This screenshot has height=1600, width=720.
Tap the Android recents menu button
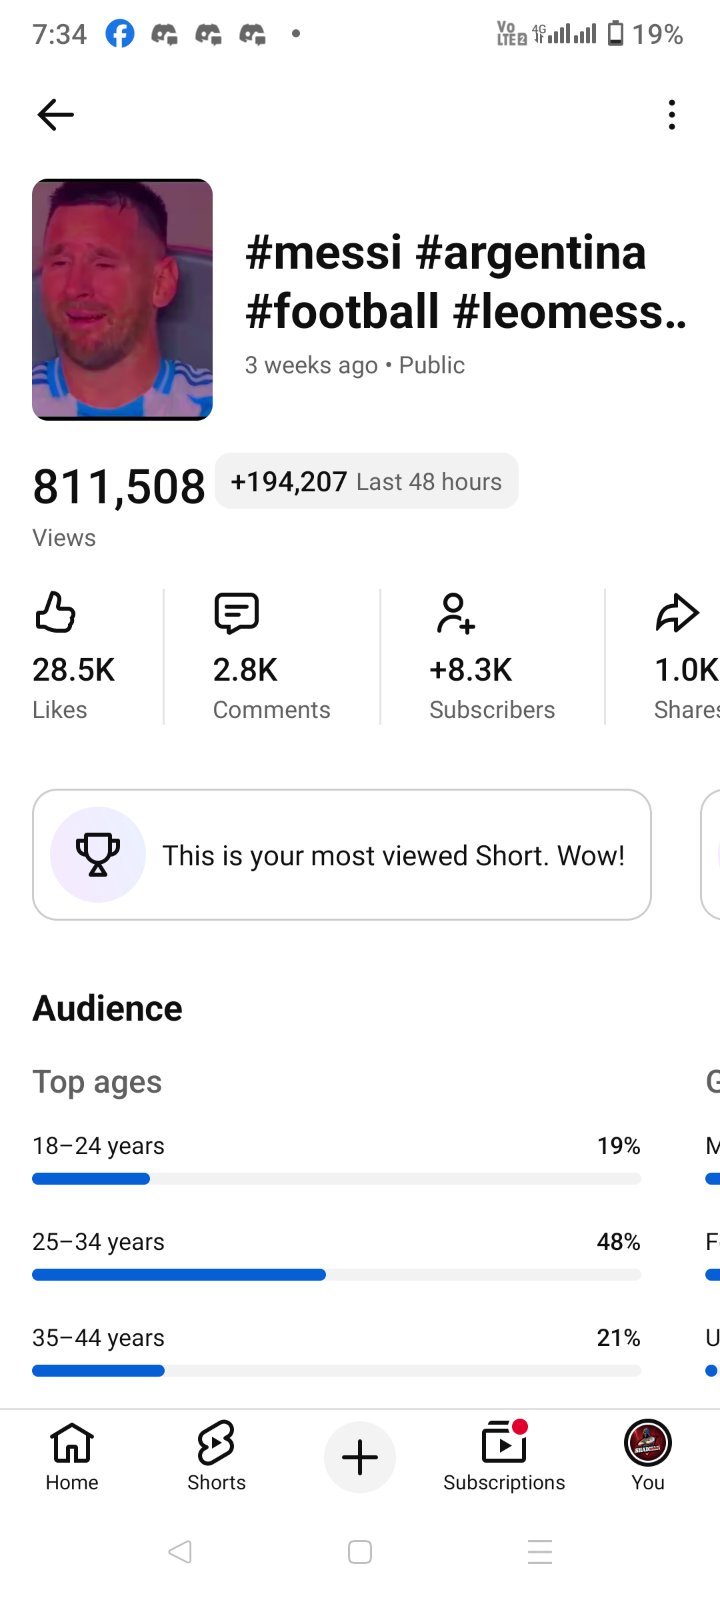[x=540, y=1552]
